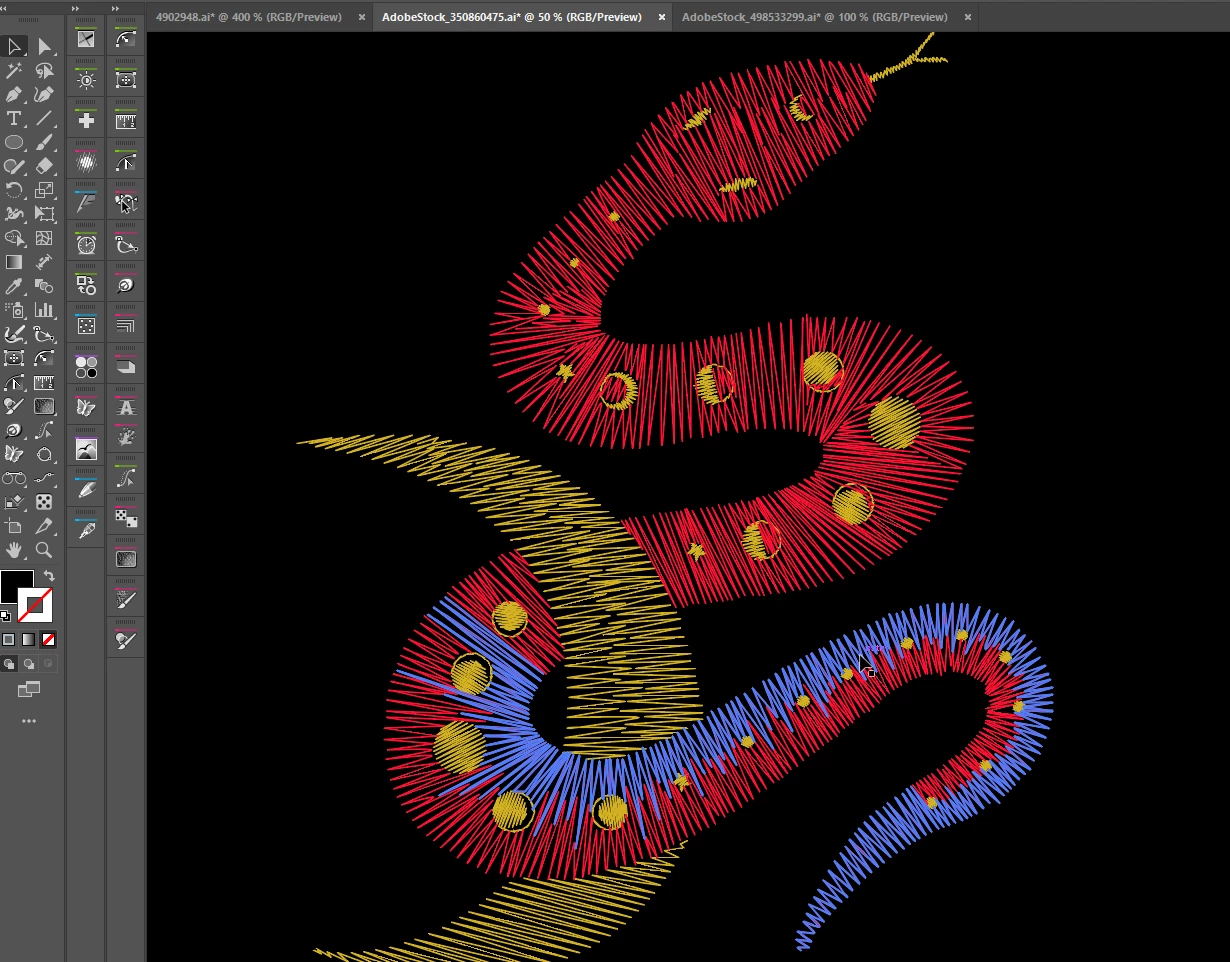Switch to 4902948.ai document tab
The width and height of the screenshot is (1230, 962).
pyautogui.click(x=249, y=17)
